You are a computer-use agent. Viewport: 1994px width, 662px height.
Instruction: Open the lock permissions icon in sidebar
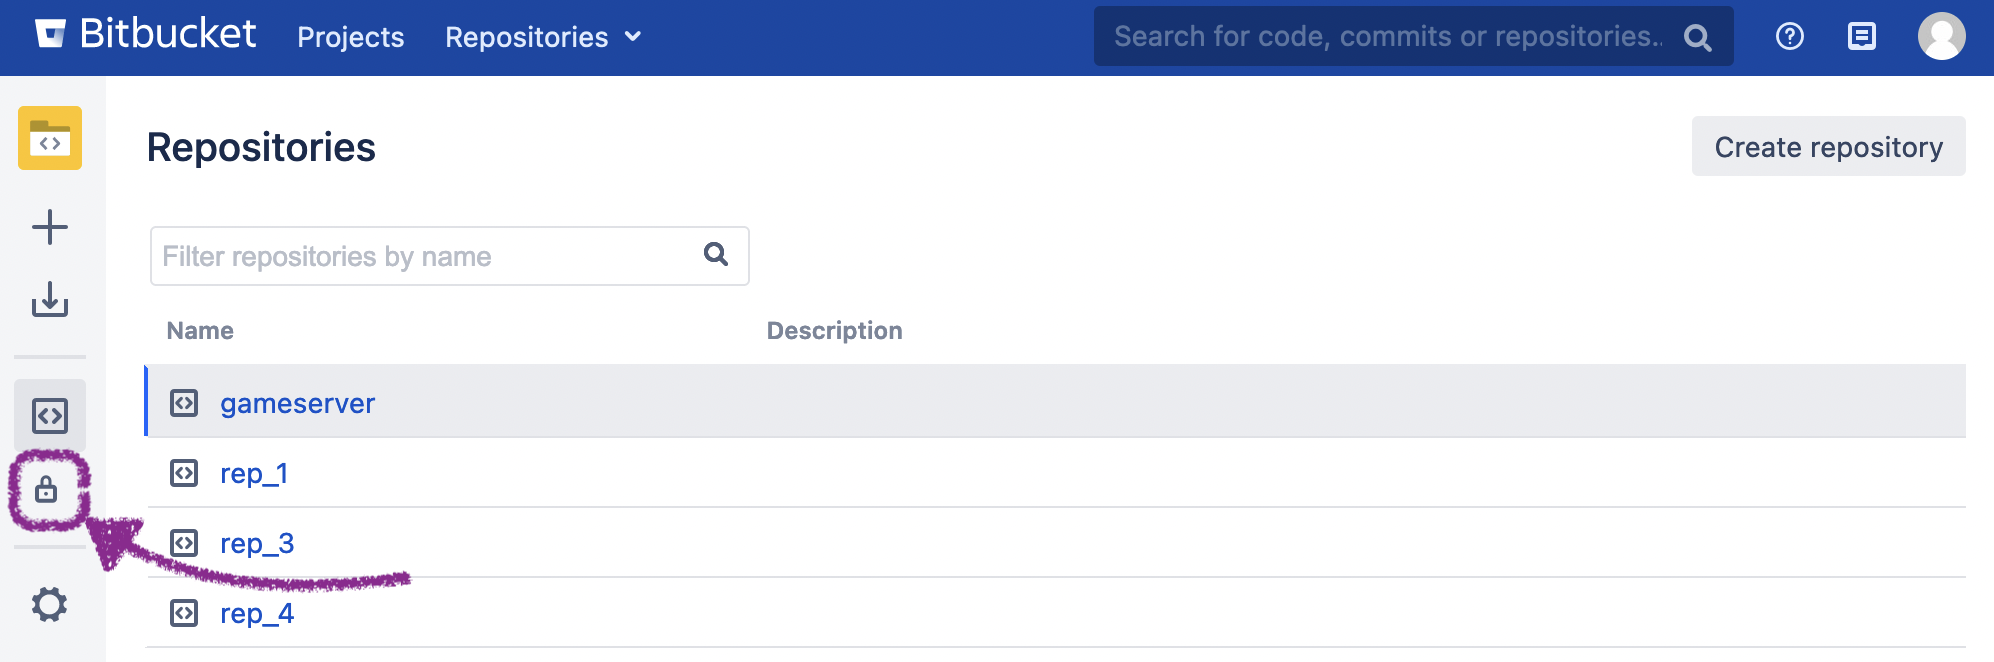(x=46, y=490)
